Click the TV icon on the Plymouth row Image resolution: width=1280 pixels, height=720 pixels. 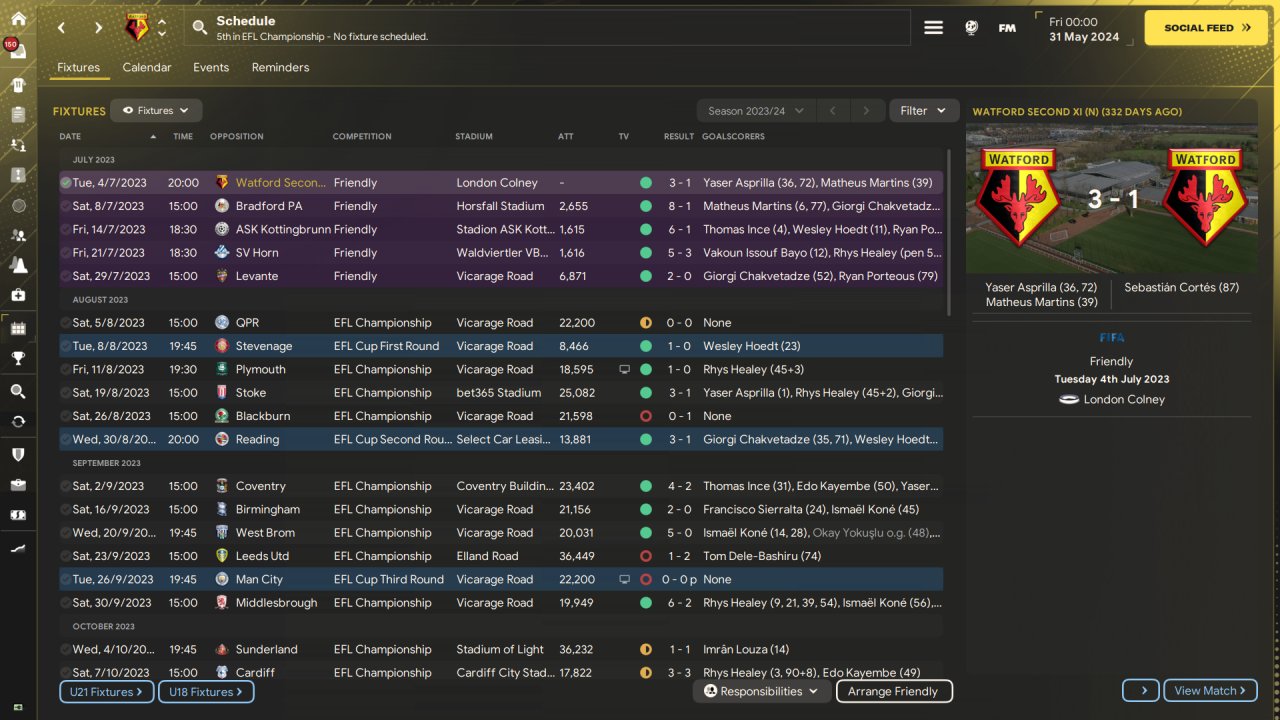[x=624, y=369]
